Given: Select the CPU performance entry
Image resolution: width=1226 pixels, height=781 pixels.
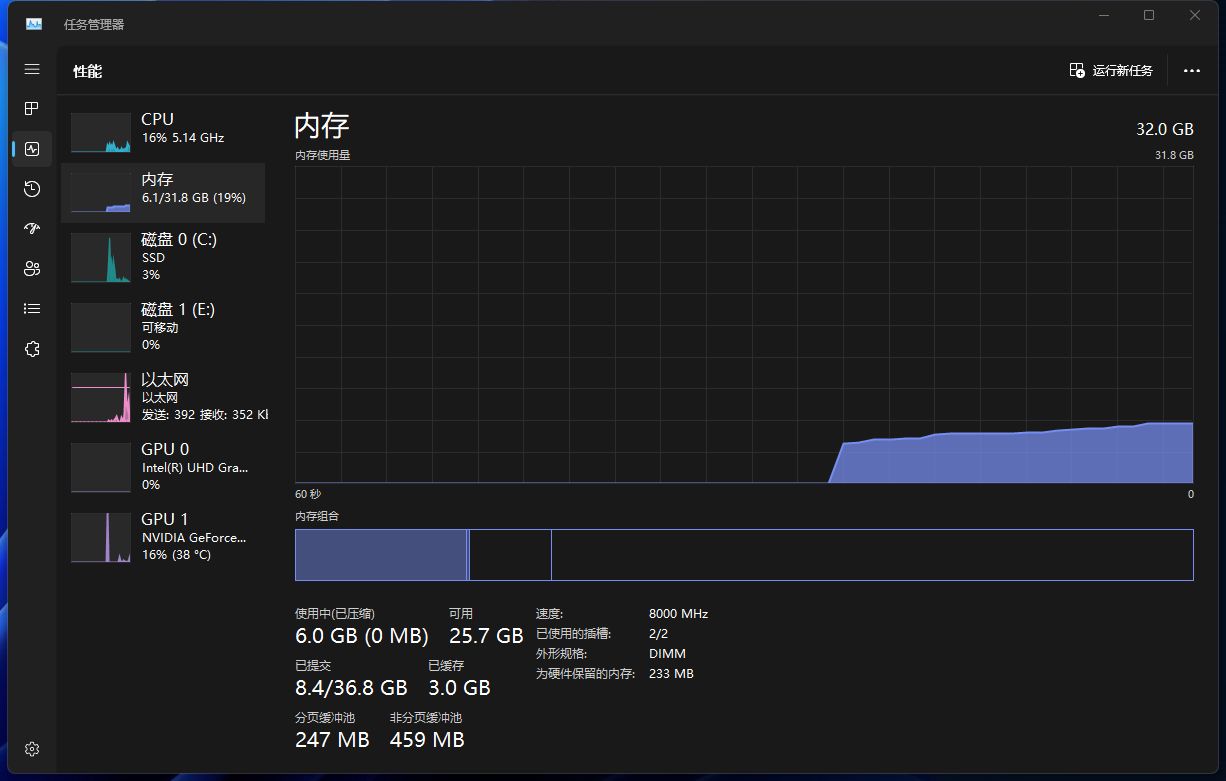Looking at the screenshot, I should tap(163, 127).
